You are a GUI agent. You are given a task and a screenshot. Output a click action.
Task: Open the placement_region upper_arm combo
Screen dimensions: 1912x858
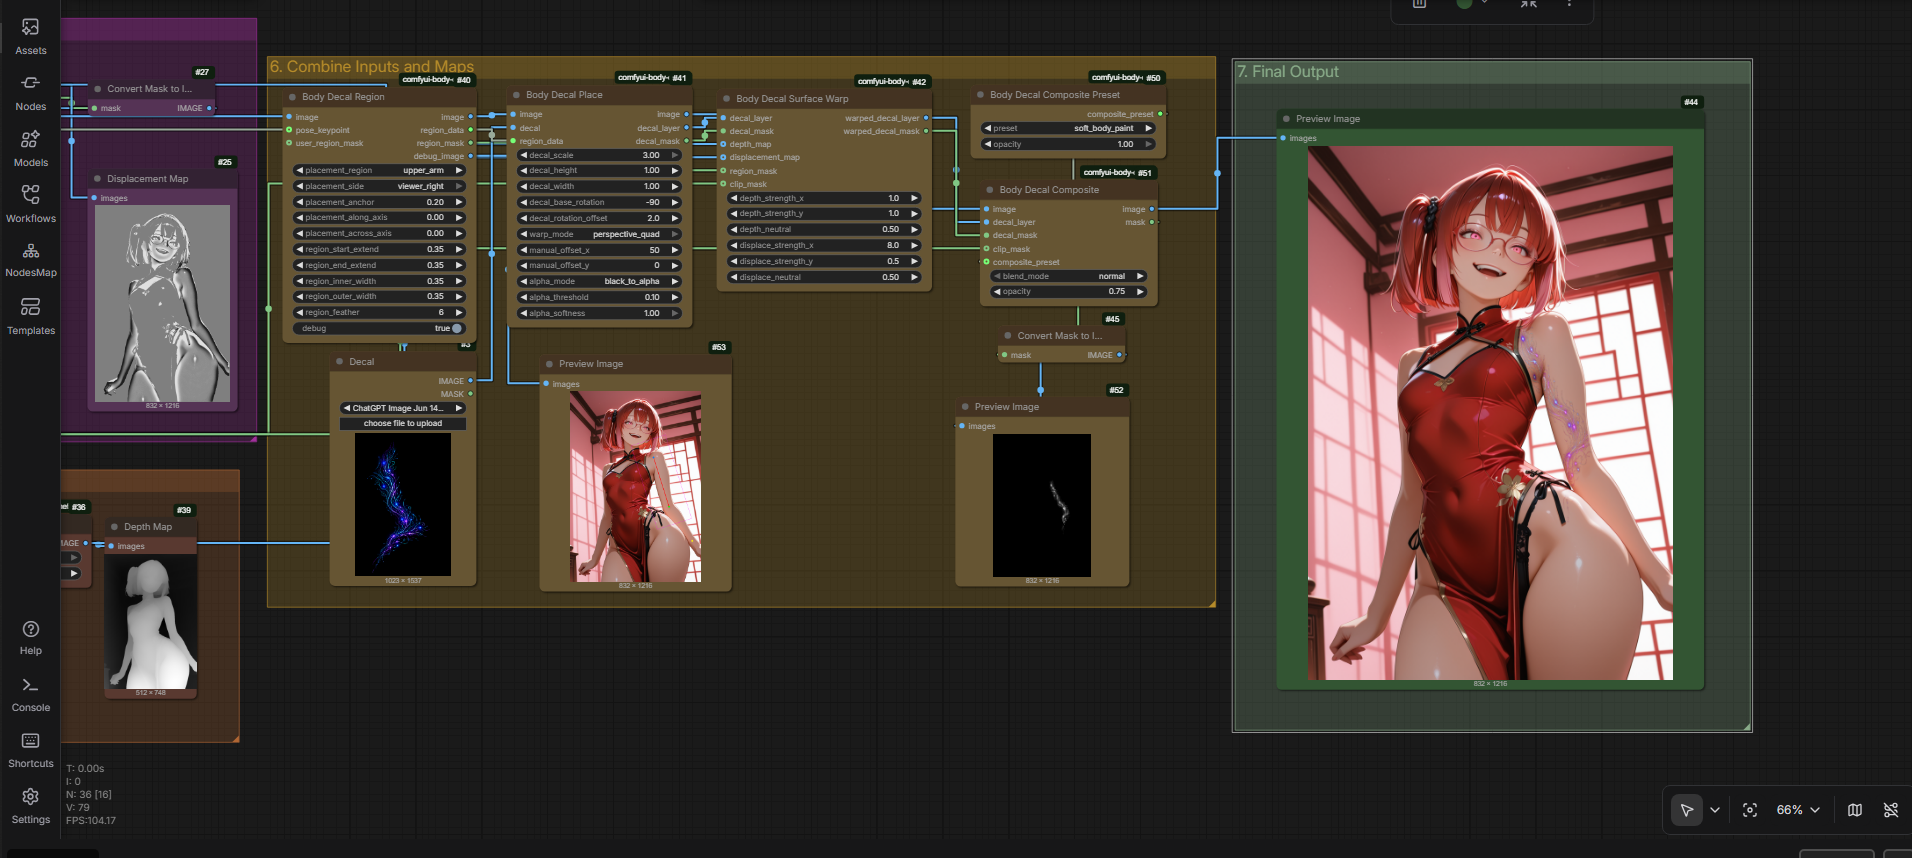click(x=379, y=170)
